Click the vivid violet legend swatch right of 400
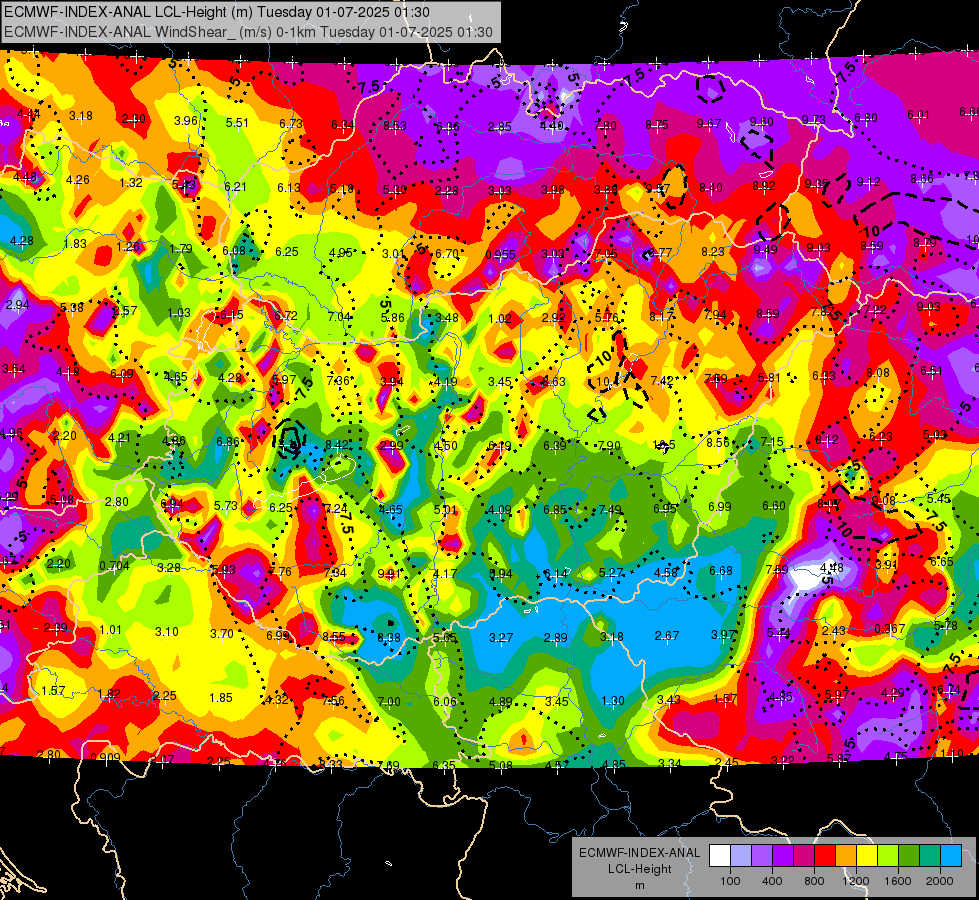 click(x=783, y=856)
